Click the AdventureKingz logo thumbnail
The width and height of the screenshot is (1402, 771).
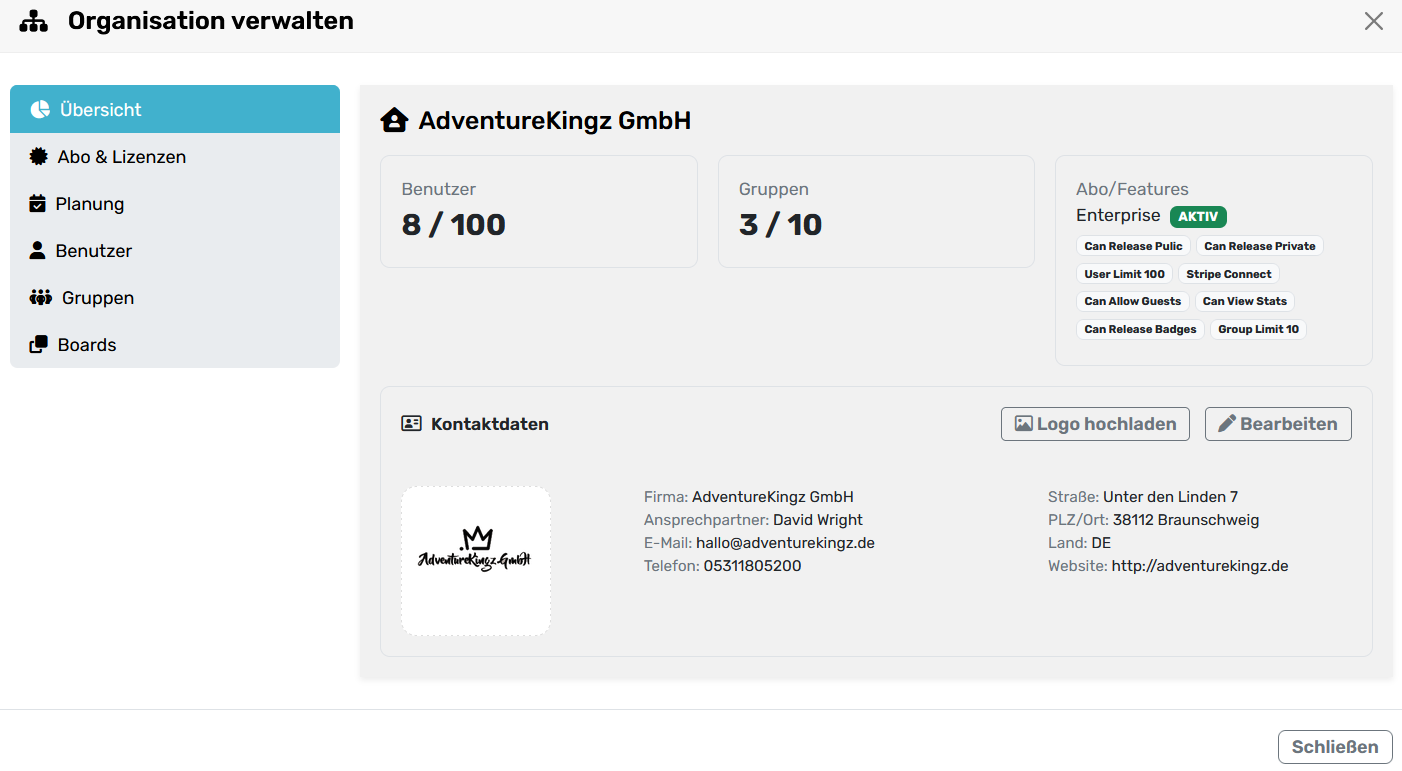(476, 561)
